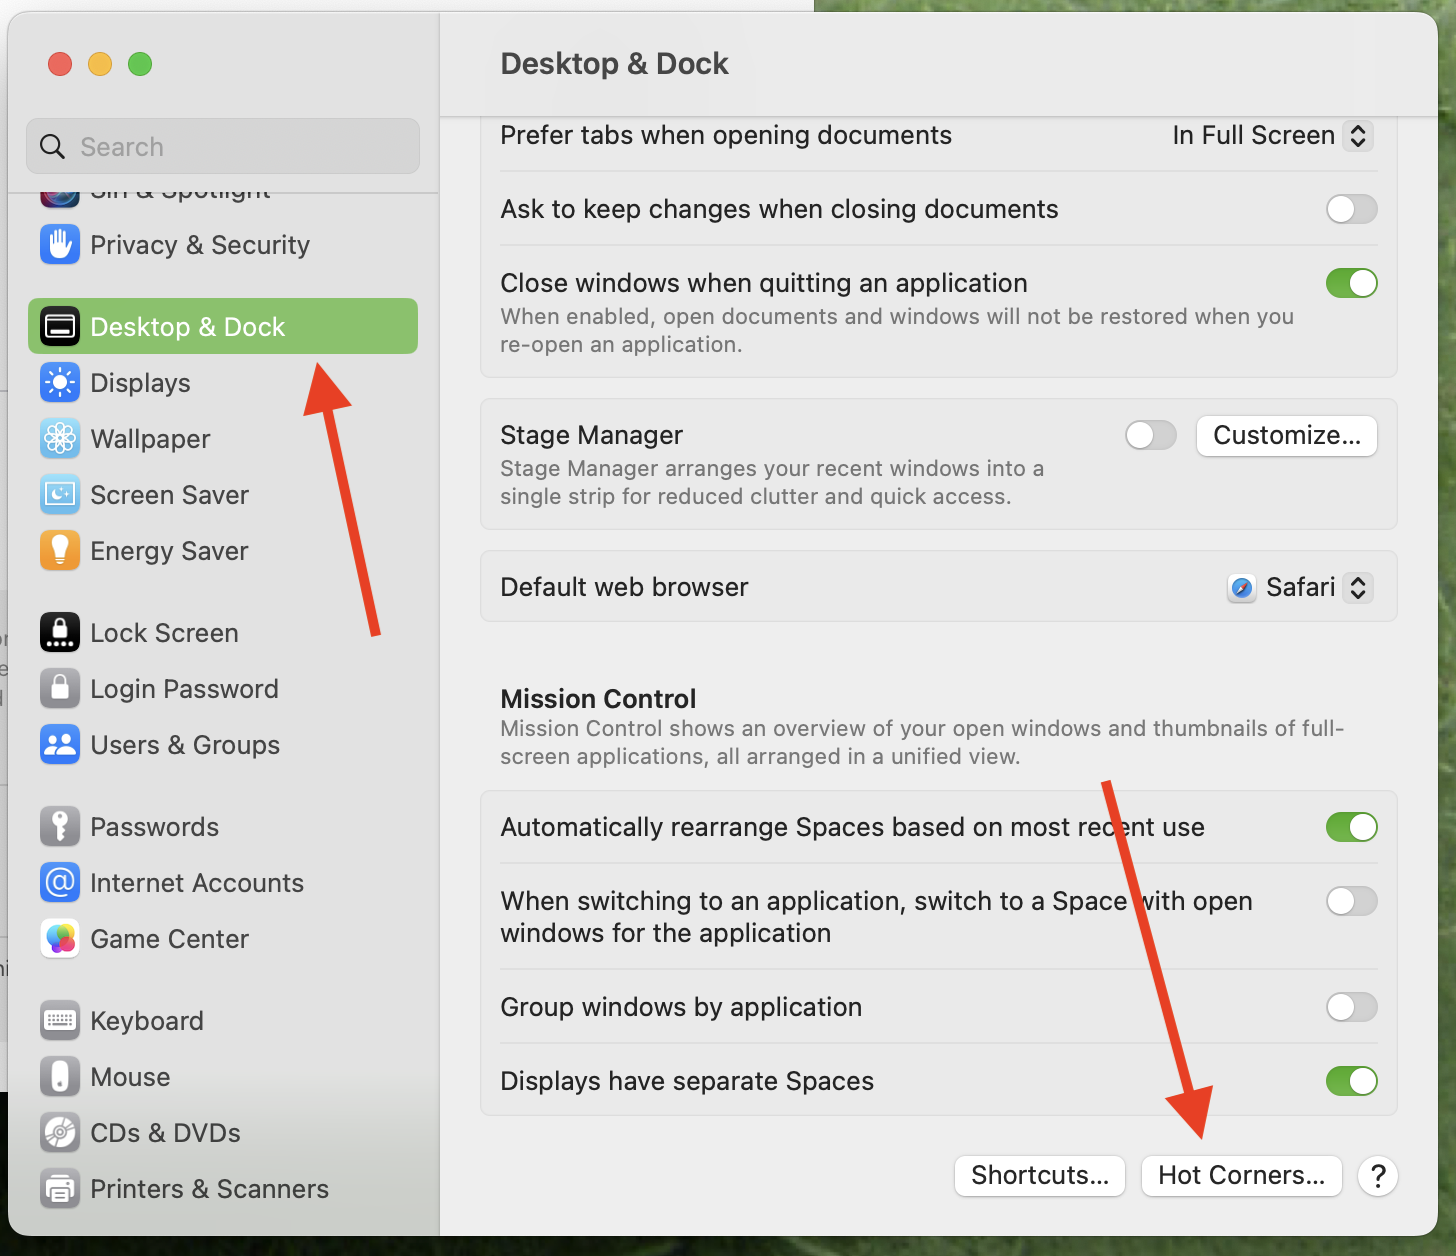The image size is (1456, 1256).
Task: Click the Game Center icon
Action: [x=60, y=939]
